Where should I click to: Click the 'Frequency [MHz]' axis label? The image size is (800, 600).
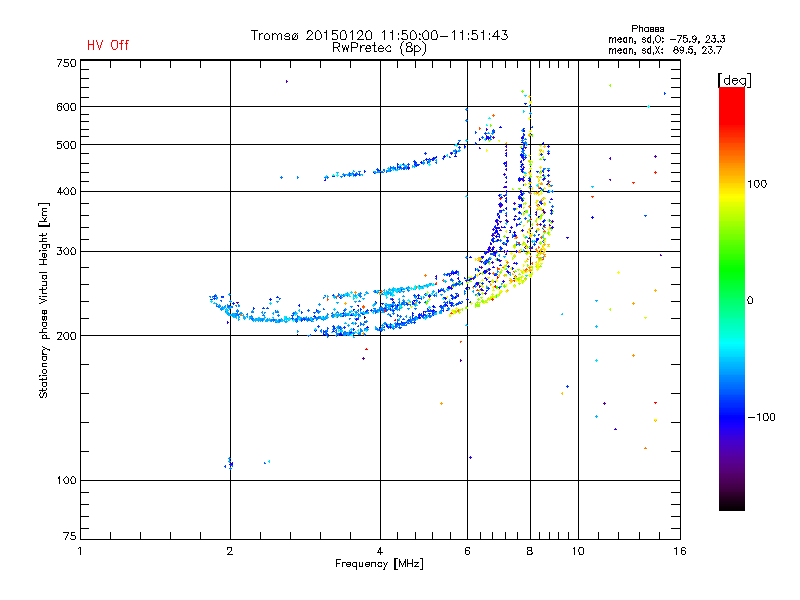379,564
